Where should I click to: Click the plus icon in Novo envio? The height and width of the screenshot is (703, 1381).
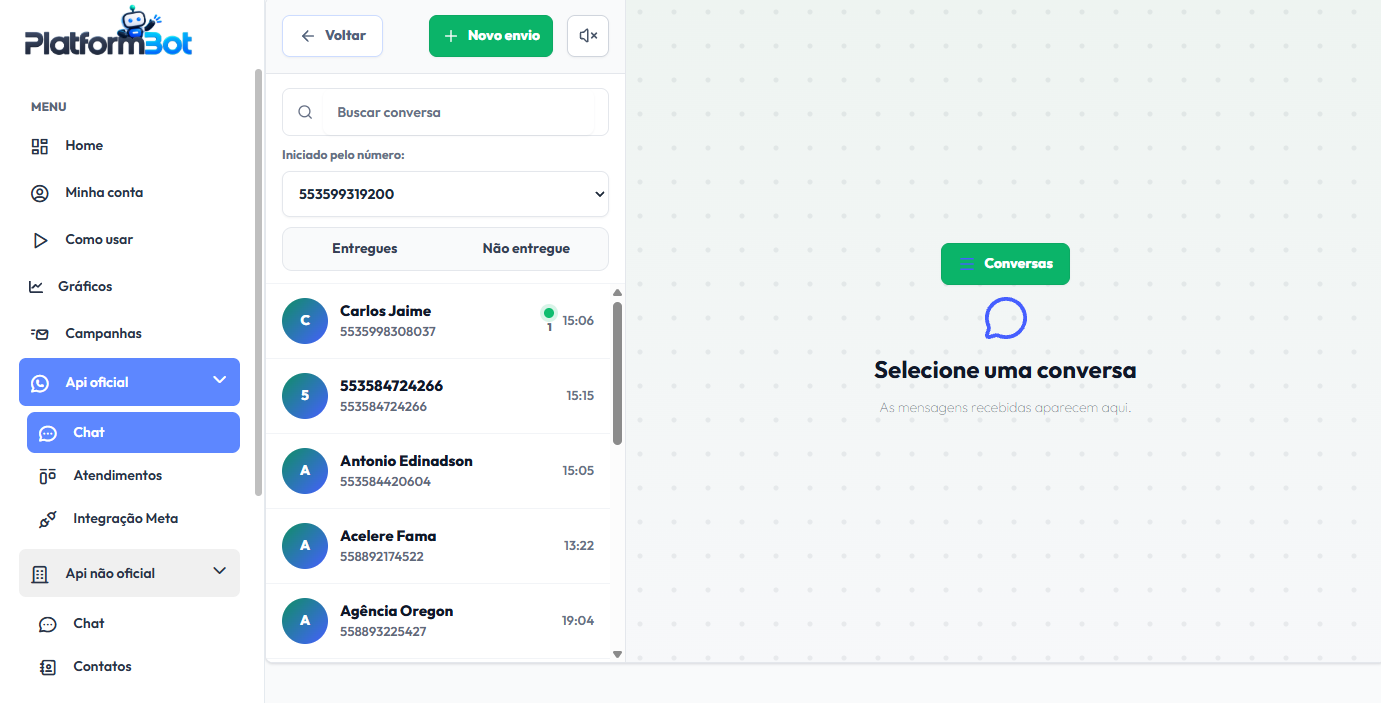click(451, 36)
